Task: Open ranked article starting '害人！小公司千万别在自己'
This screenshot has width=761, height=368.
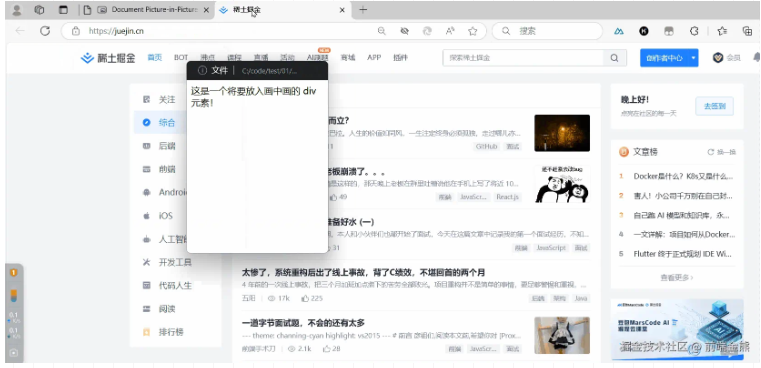Action: (683, 196)
